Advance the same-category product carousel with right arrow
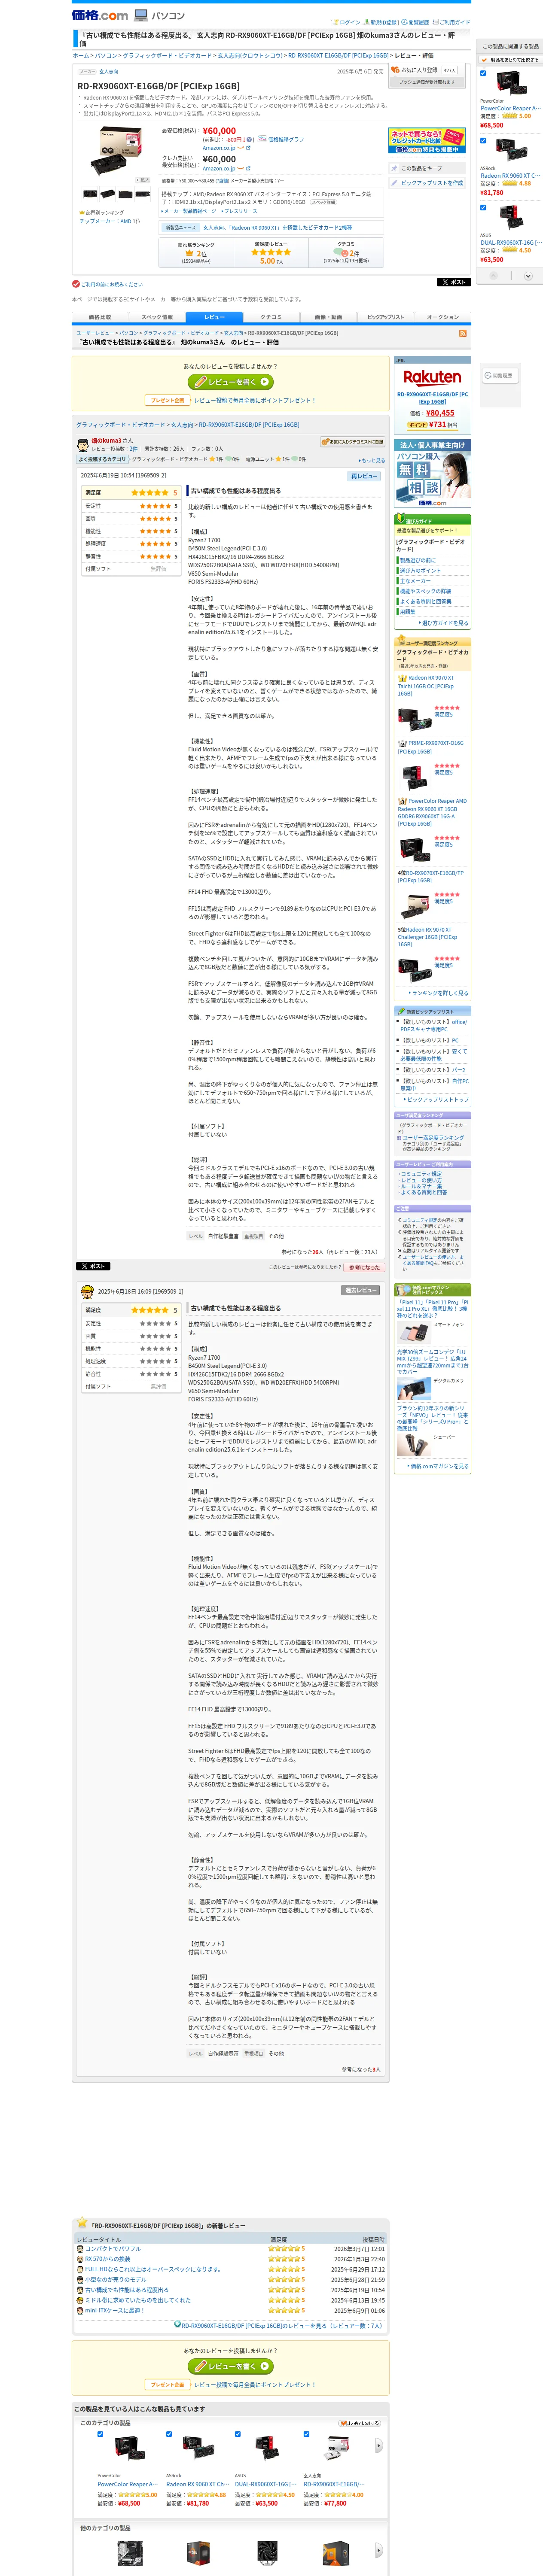Image resolution: width=543 pixels, height=2576 pixels. (x=378, y=2445)
